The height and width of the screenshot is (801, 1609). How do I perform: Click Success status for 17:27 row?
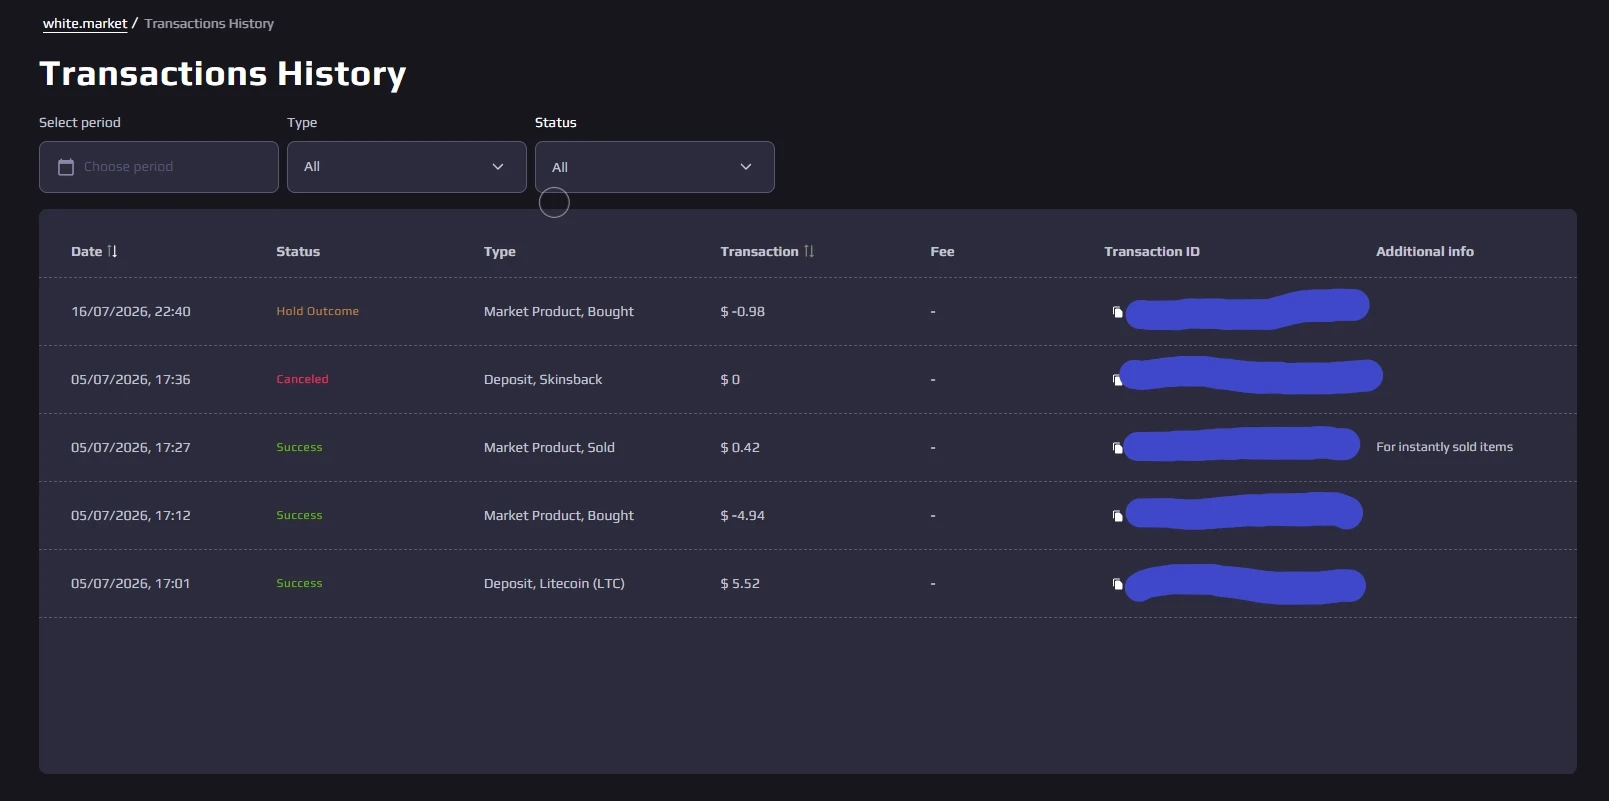[x=299, y=447]
